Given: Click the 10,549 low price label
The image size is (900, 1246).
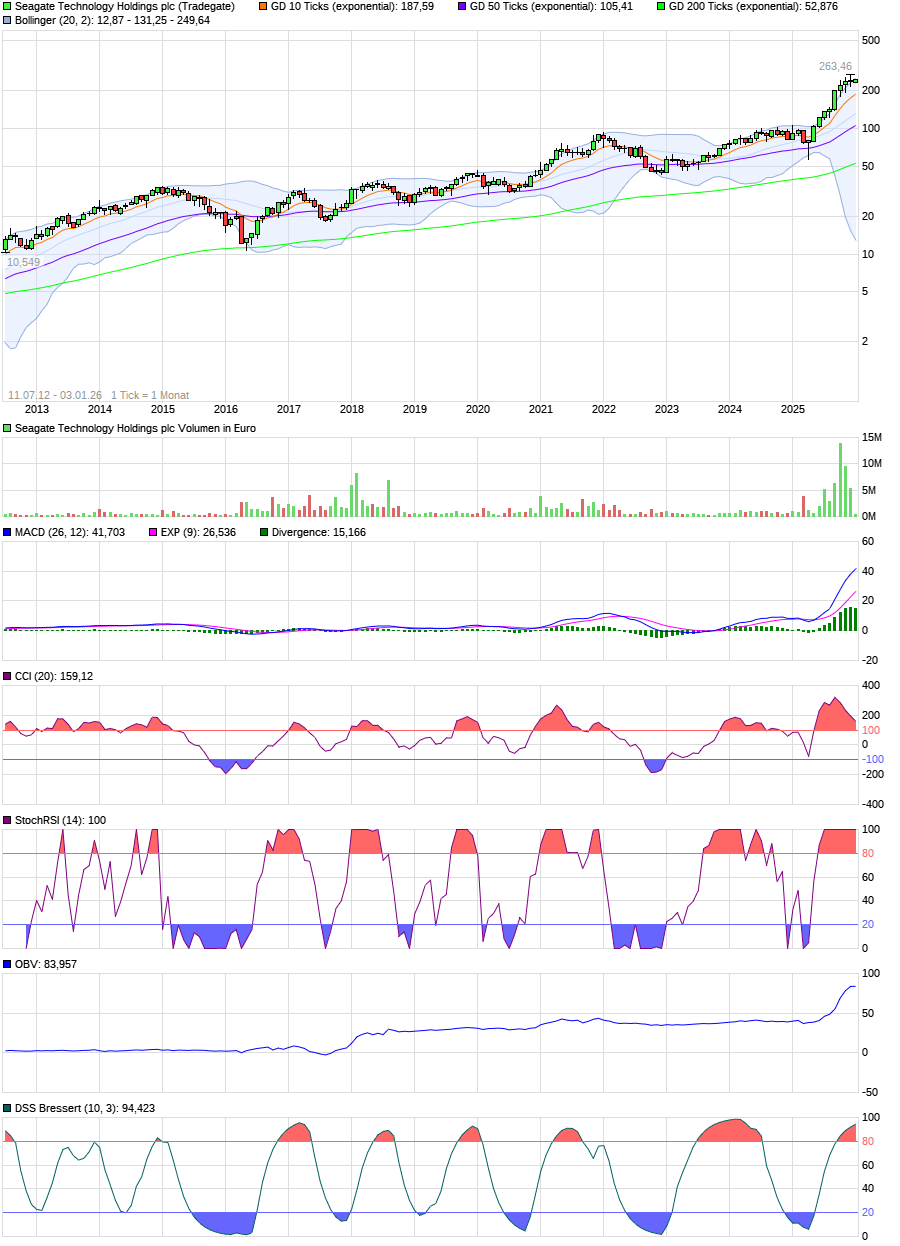Looking at the screenshot, I should tap(24, 262).
